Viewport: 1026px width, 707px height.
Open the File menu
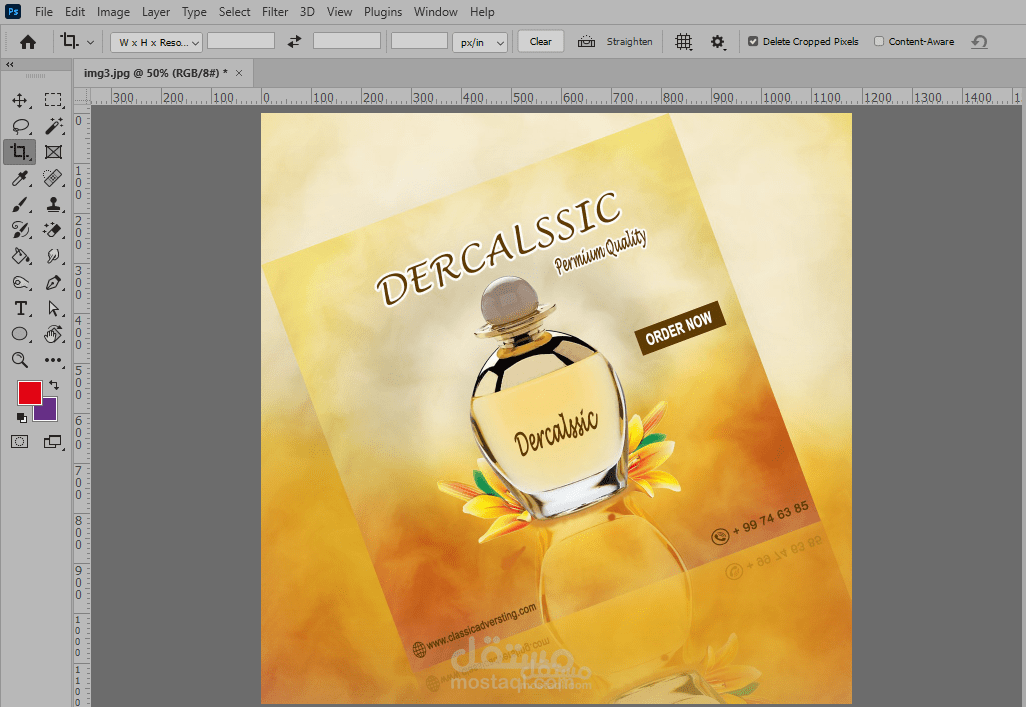(x=44, y=12)
